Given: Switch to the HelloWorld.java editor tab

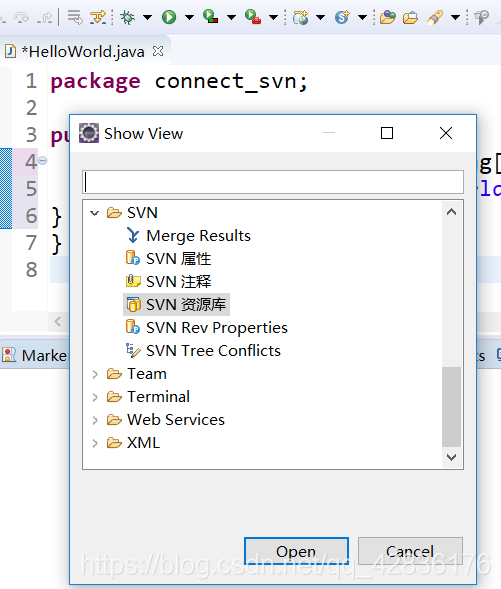Looking at the screenshot, I should tap(83, 51).
